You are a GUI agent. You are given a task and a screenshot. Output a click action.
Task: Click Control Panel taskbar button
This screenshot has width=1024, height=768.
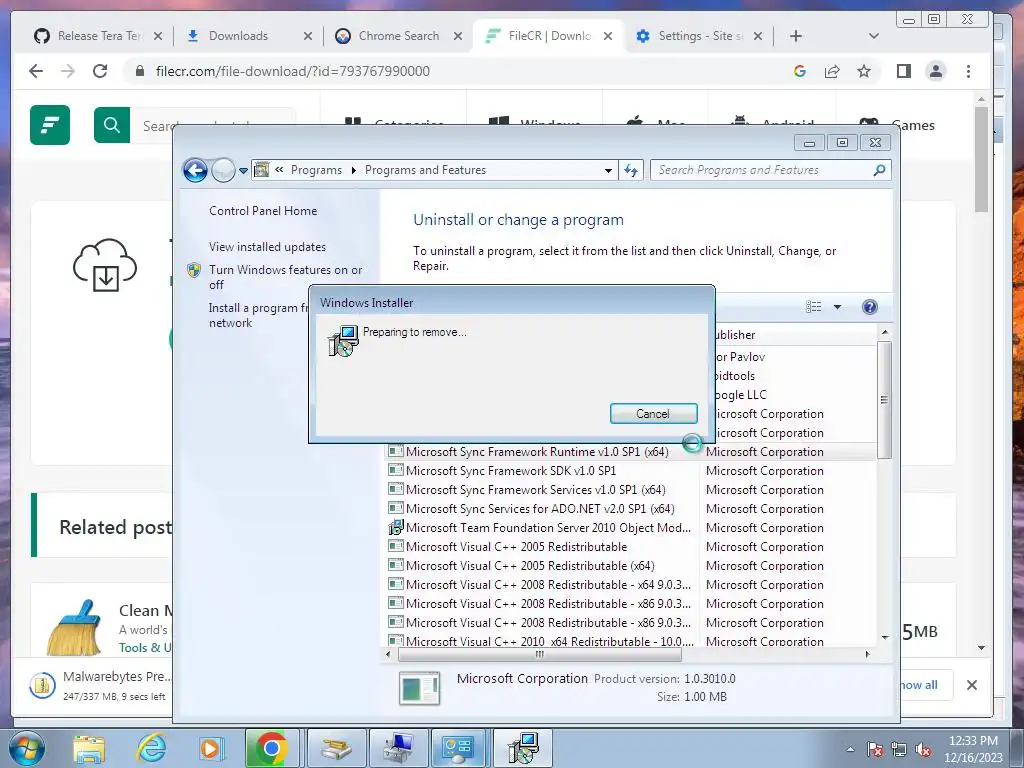click(x=457, y=748)
